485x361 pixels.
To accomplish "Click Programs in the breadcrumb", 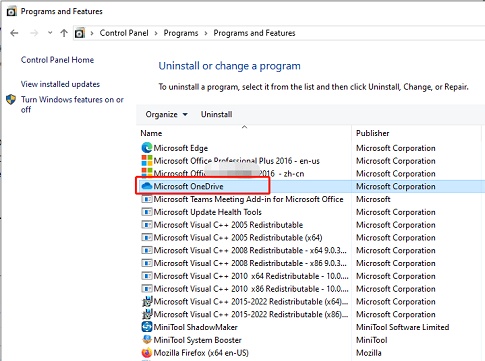I will point(181,33).
